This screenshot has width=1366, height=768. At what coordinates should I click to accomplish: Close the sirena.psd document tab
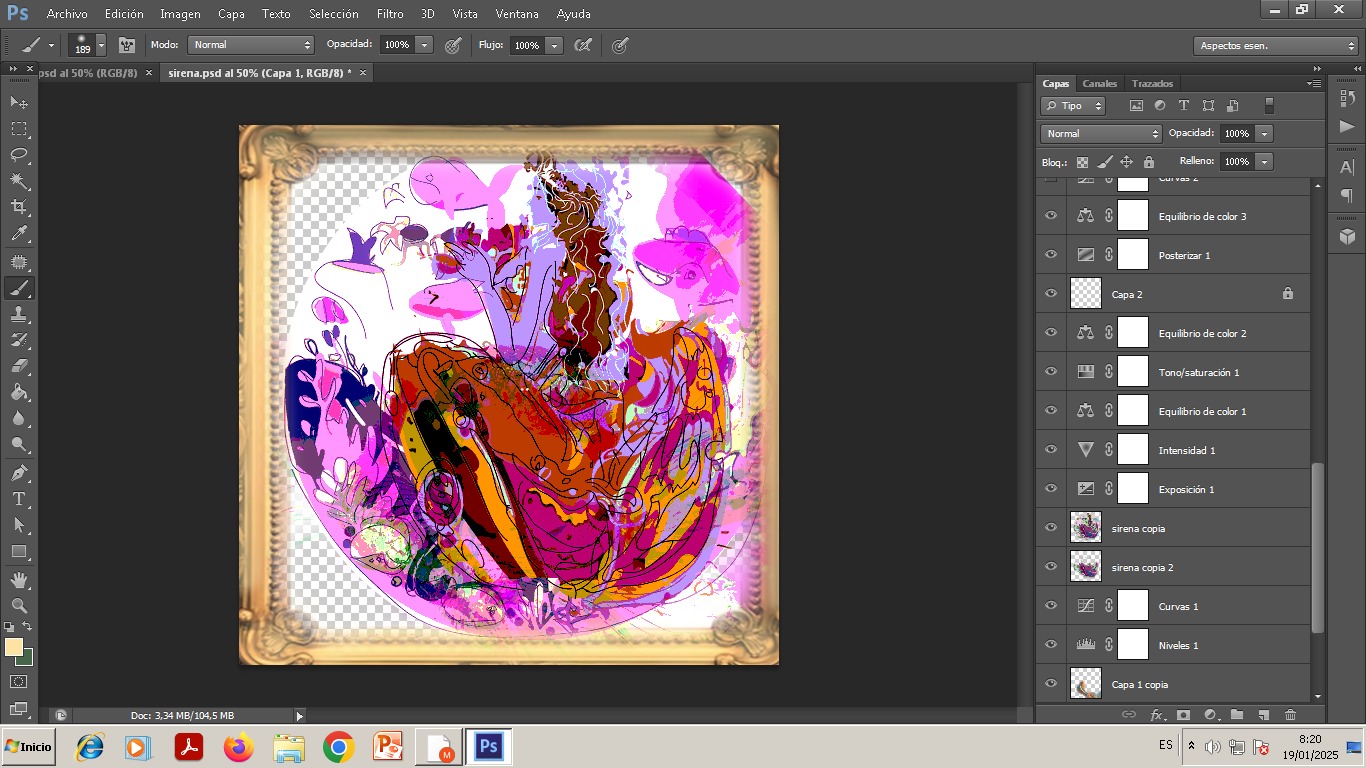pyautogui.click(x=363, y=73)
